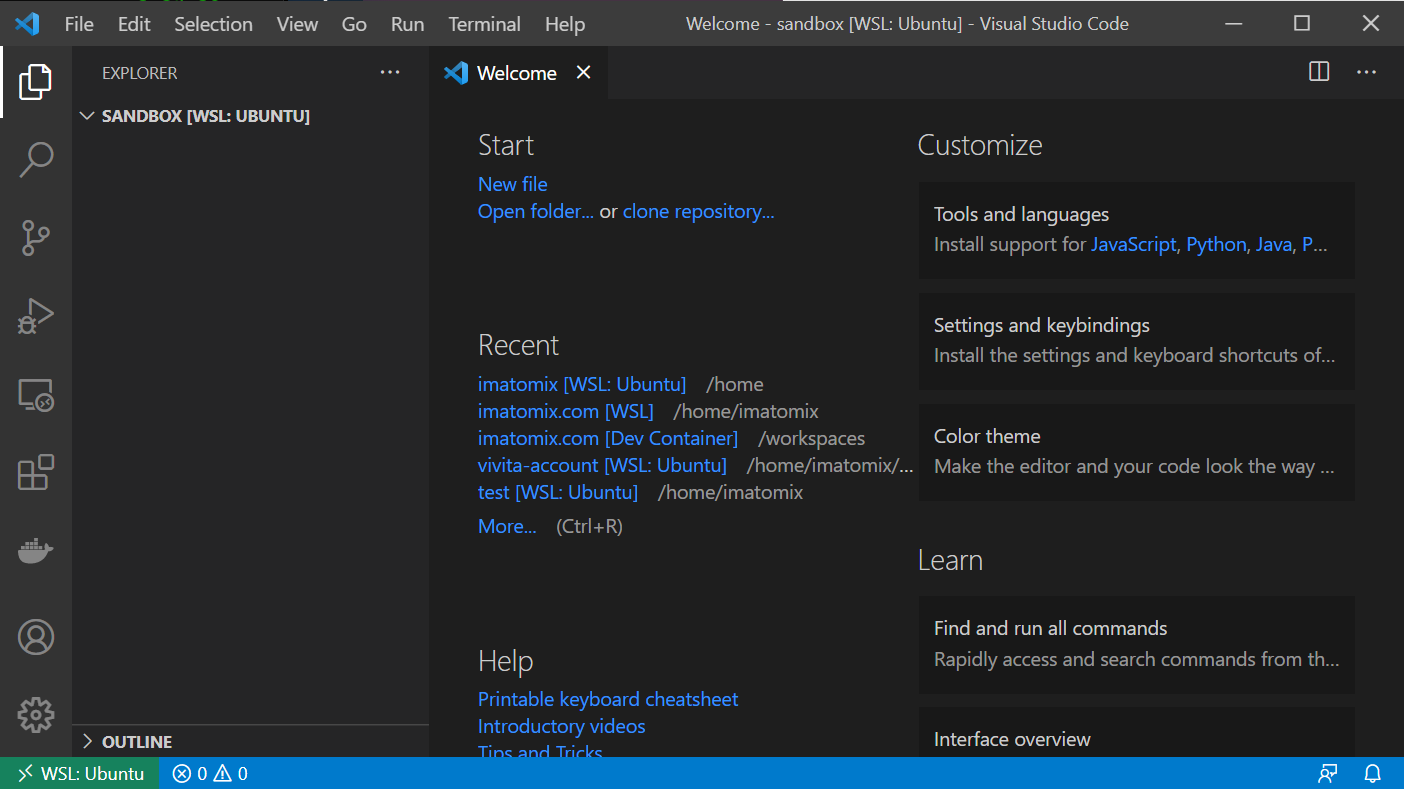Screen dimensions: 1404x789
Task: Open the Remote Explorer icon
Action: pos(36,395)
